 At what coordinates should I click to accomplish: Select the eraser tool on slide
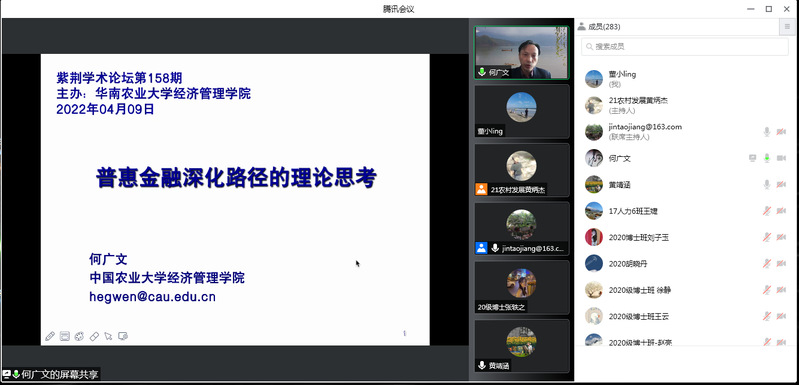click(94, 336)
